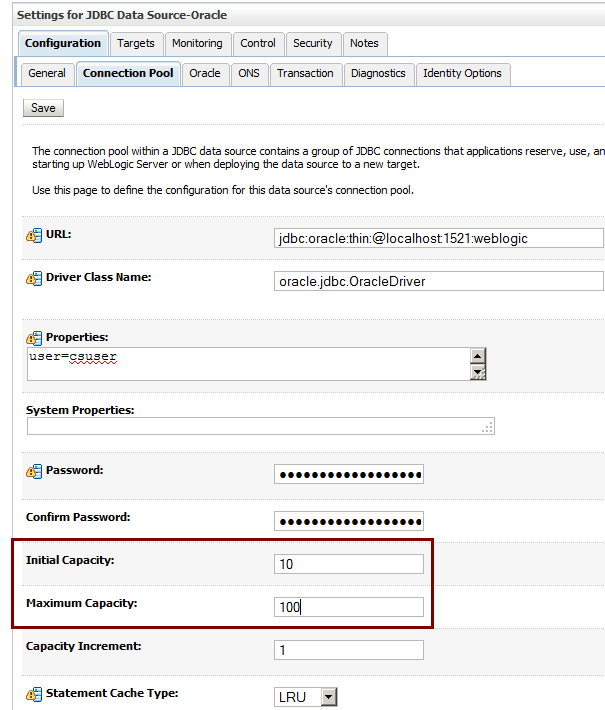Click into the URL input field
The height and width of the screenshot is (710, 605).
click(x=439, y=238)
